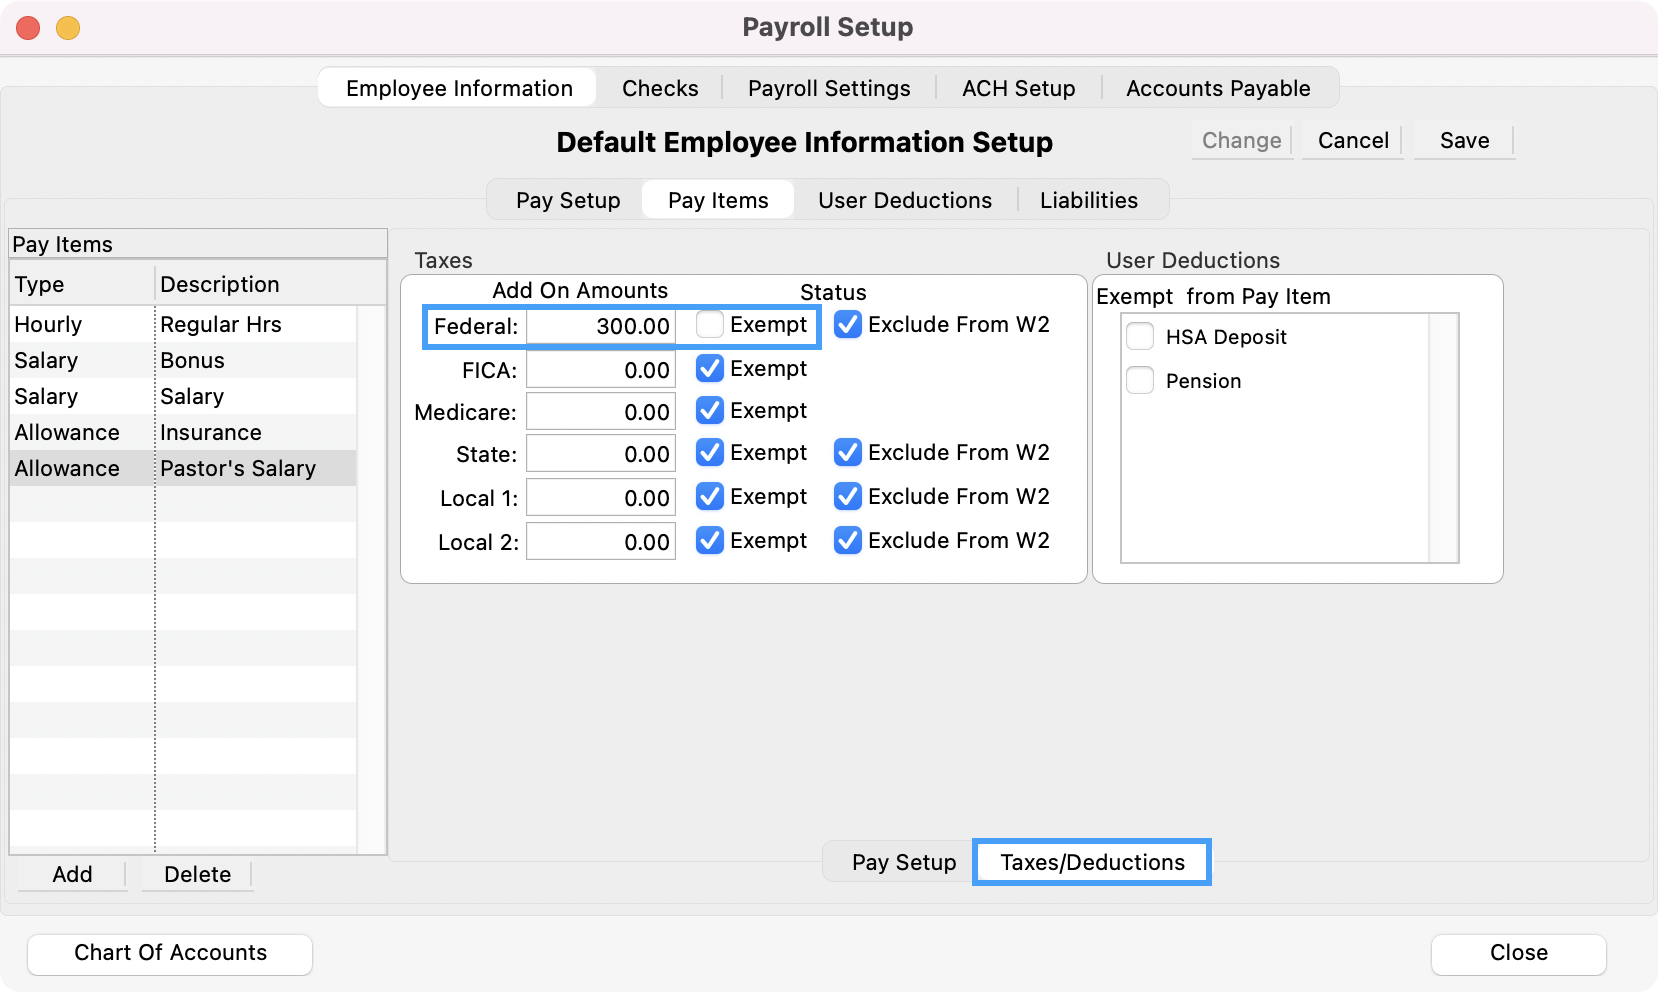Viewport: 1658px width, 992px height.
Task: Select the Pastor's Salary pay item
Action: [238, 468]
